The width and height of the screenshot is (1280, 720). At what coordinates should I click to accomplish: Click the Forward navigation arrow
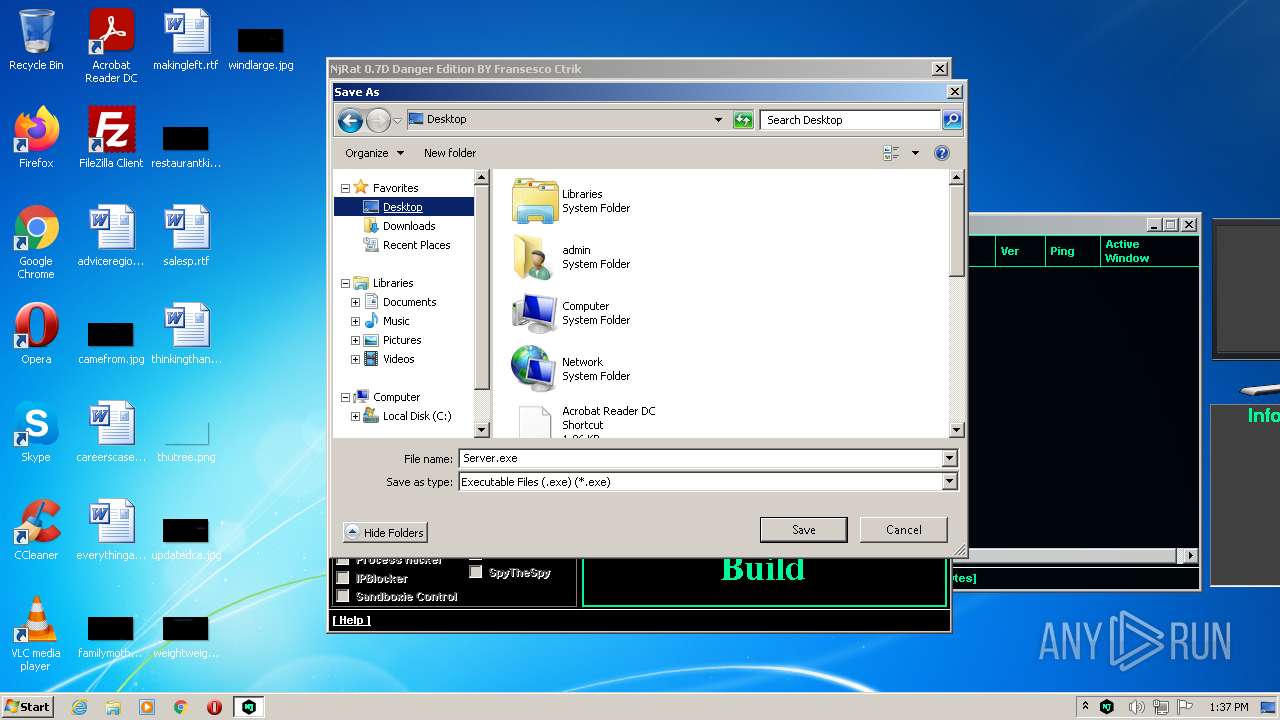[x=378, y=121]
